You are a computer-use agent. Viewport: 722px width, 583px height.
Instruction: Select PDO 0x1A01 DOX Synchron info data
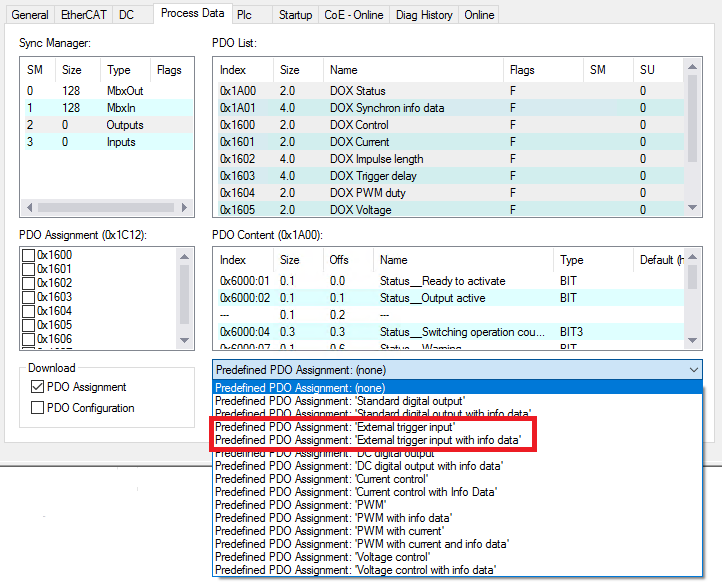(x=449, y=108)
